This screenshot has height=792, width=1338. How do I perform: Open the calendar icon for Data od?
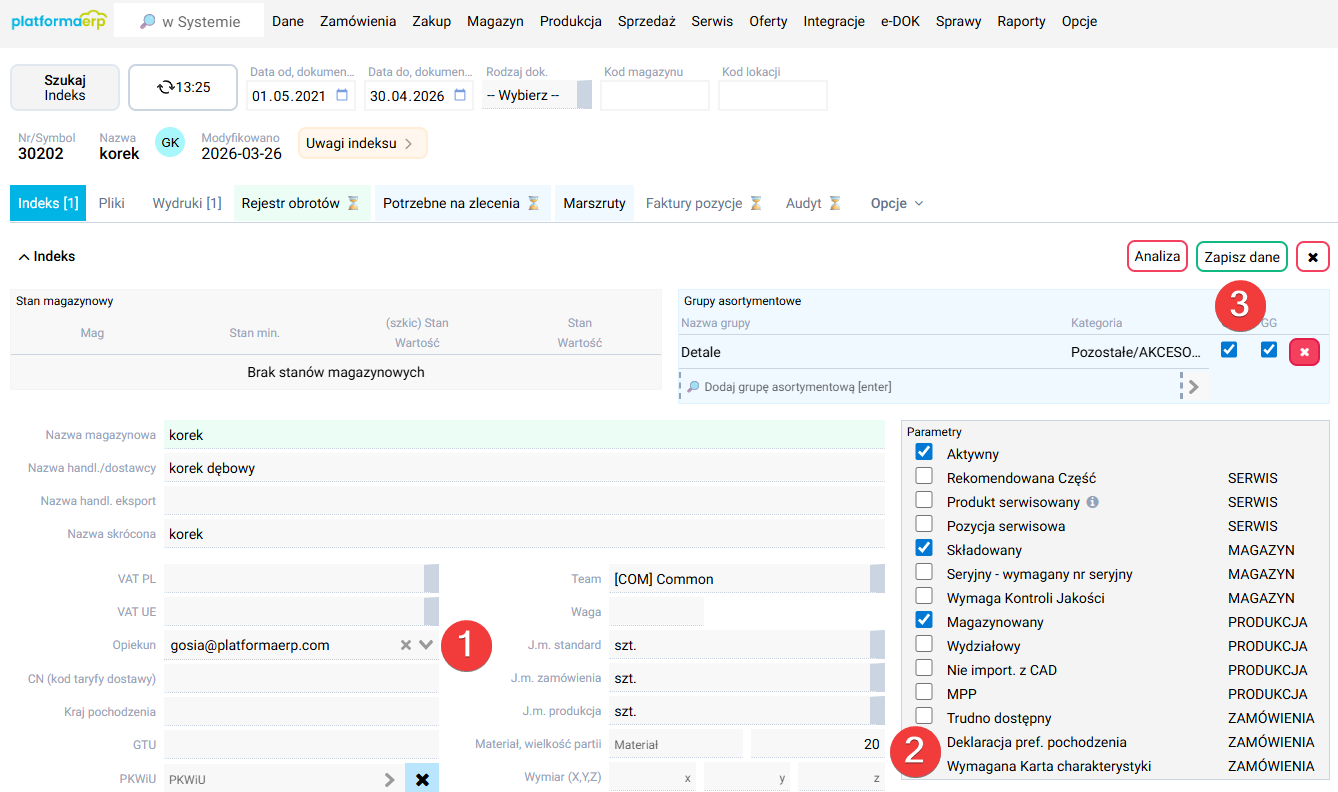[343, 96]
